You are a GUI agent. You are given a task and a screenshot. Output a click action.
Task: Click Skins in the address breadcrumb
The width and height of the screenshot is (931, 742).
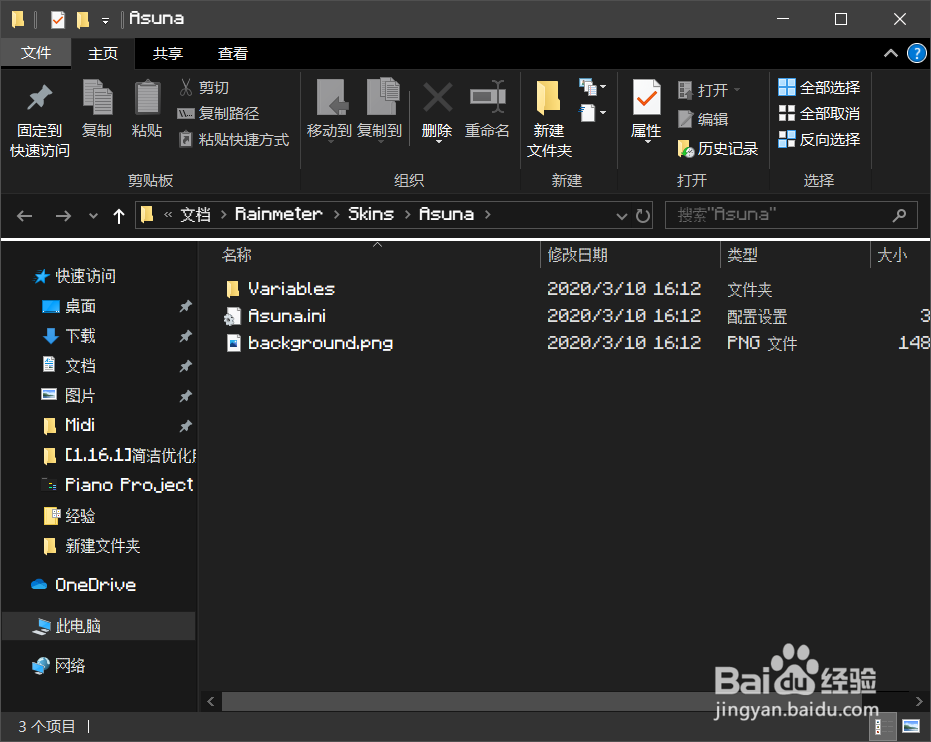click(x=371, y=214)
